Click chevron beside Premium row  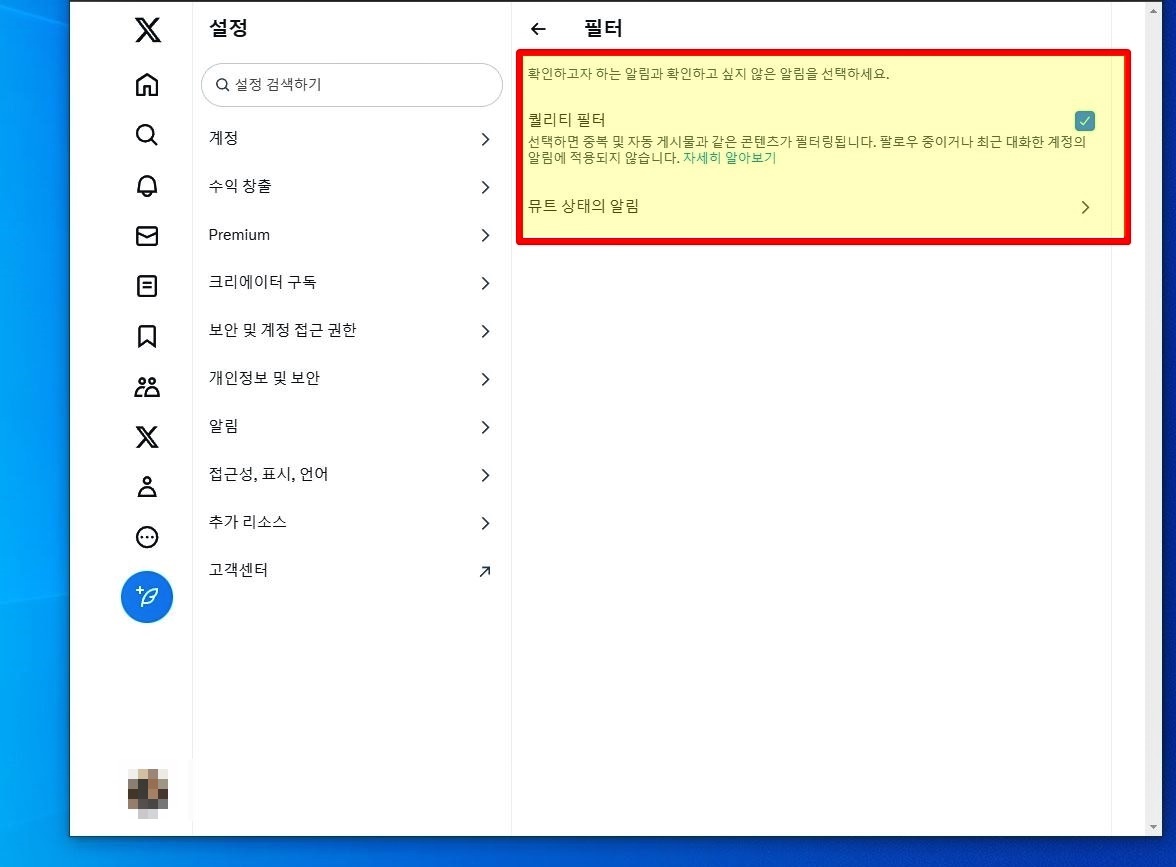485,236
